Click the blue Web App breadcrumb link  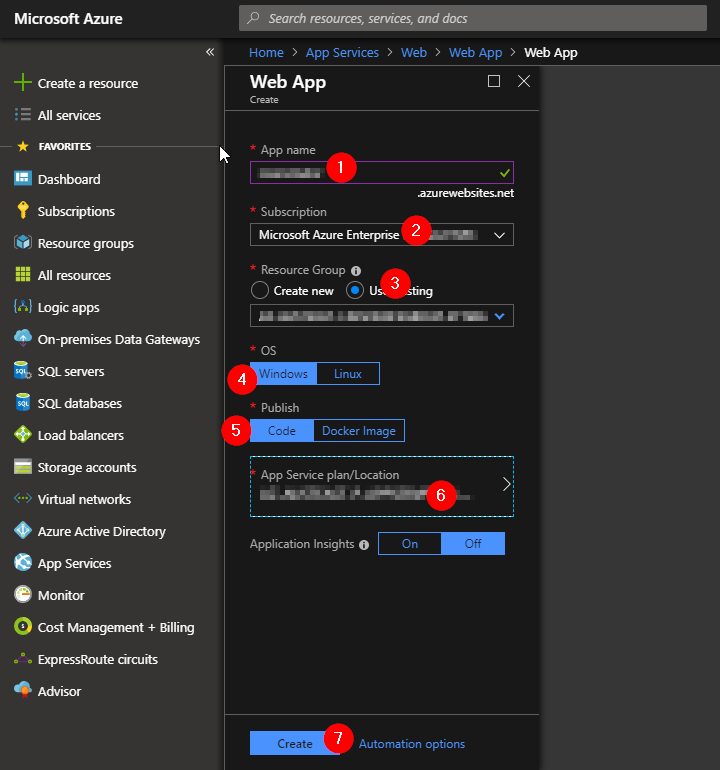(x=475, y=53)
